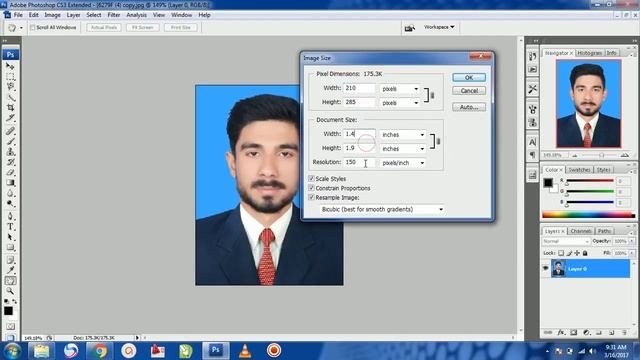Uncheck the Resample Image checkbox

[311, 198]
